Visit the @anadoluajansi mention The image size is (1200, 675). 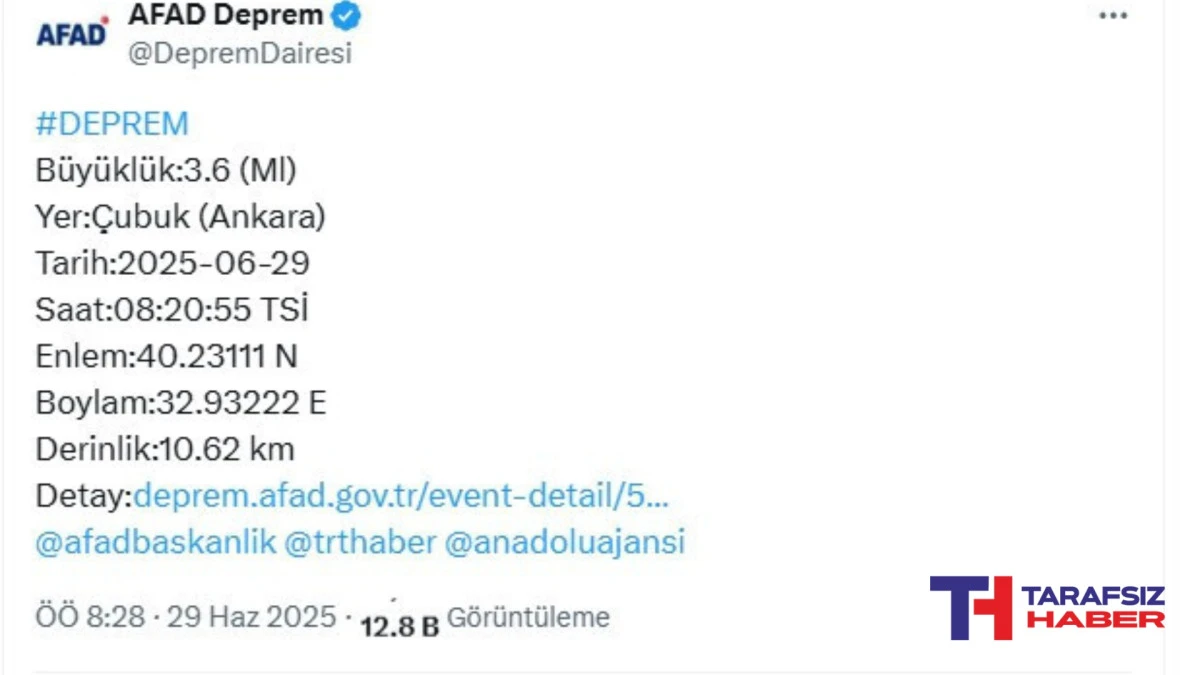click(565, 543)
